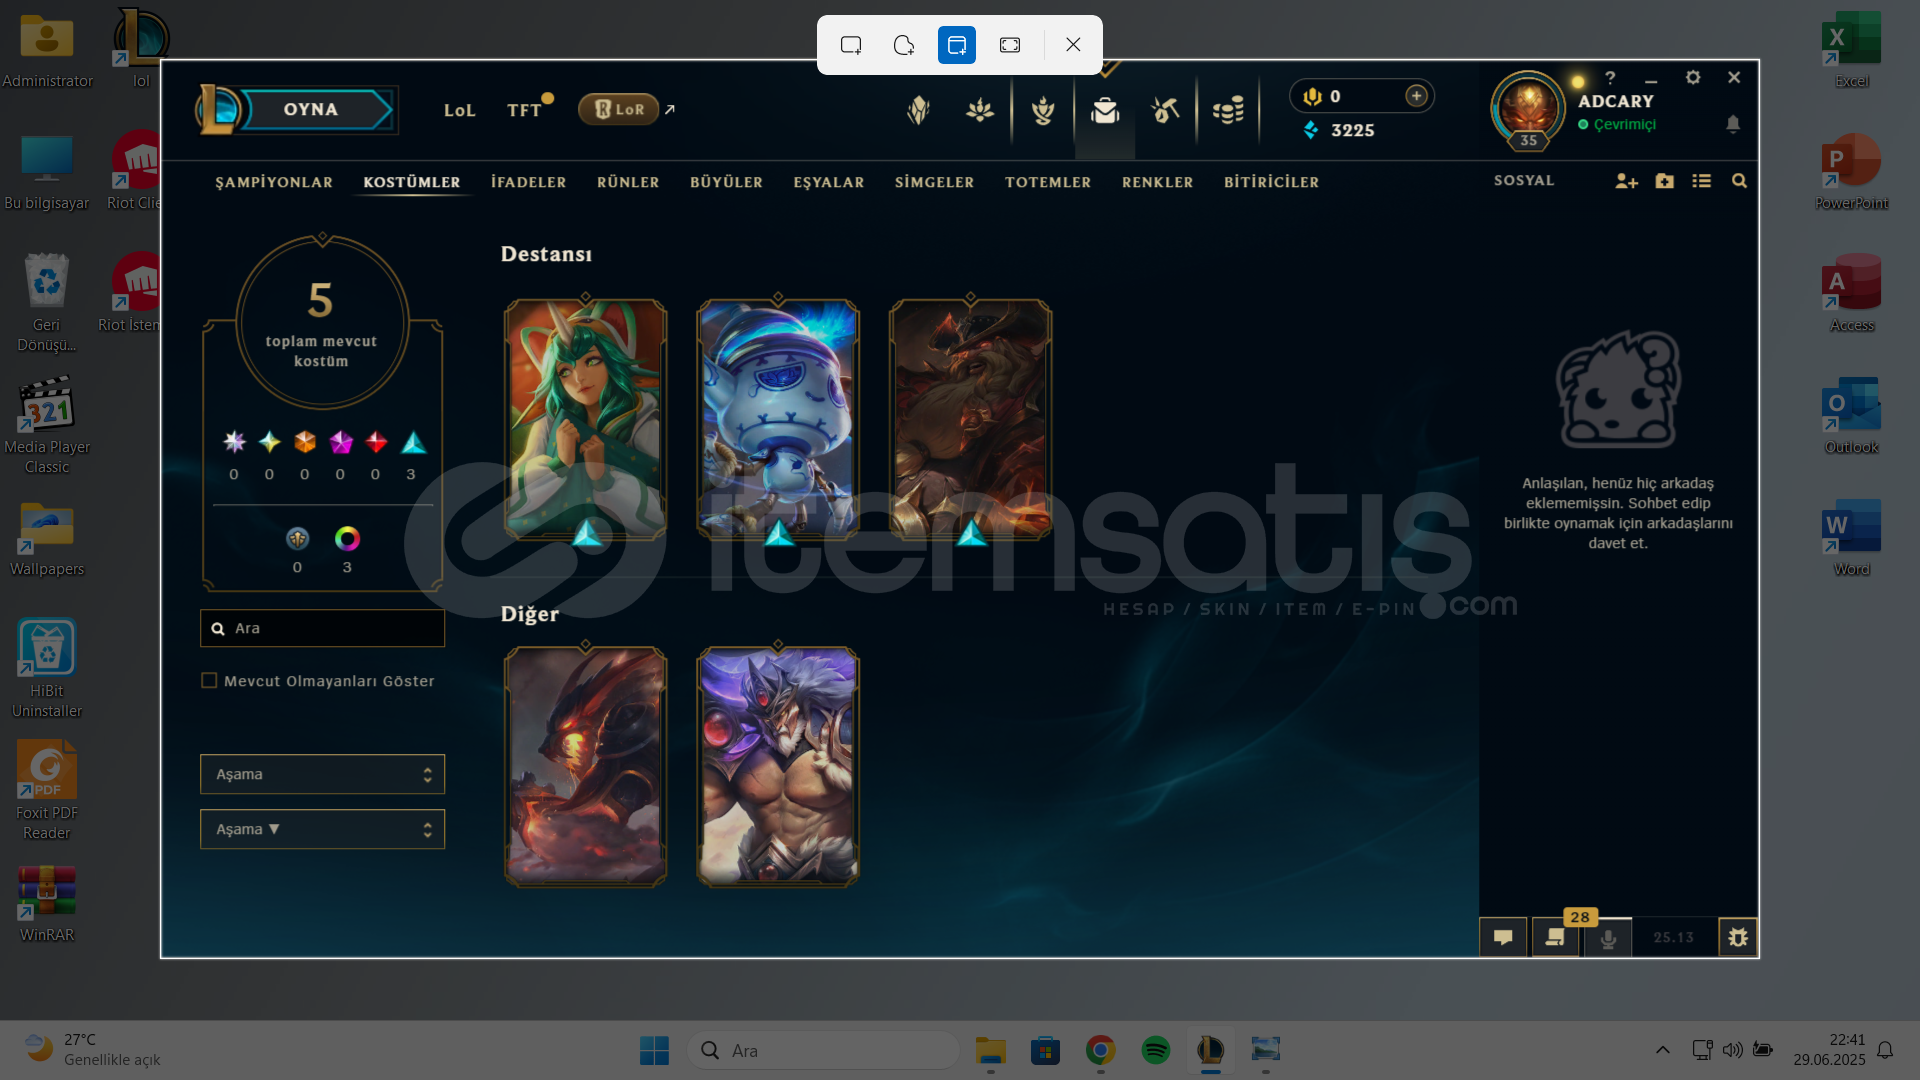Select the blue astronaut Epic skin card

click(778, 420)
